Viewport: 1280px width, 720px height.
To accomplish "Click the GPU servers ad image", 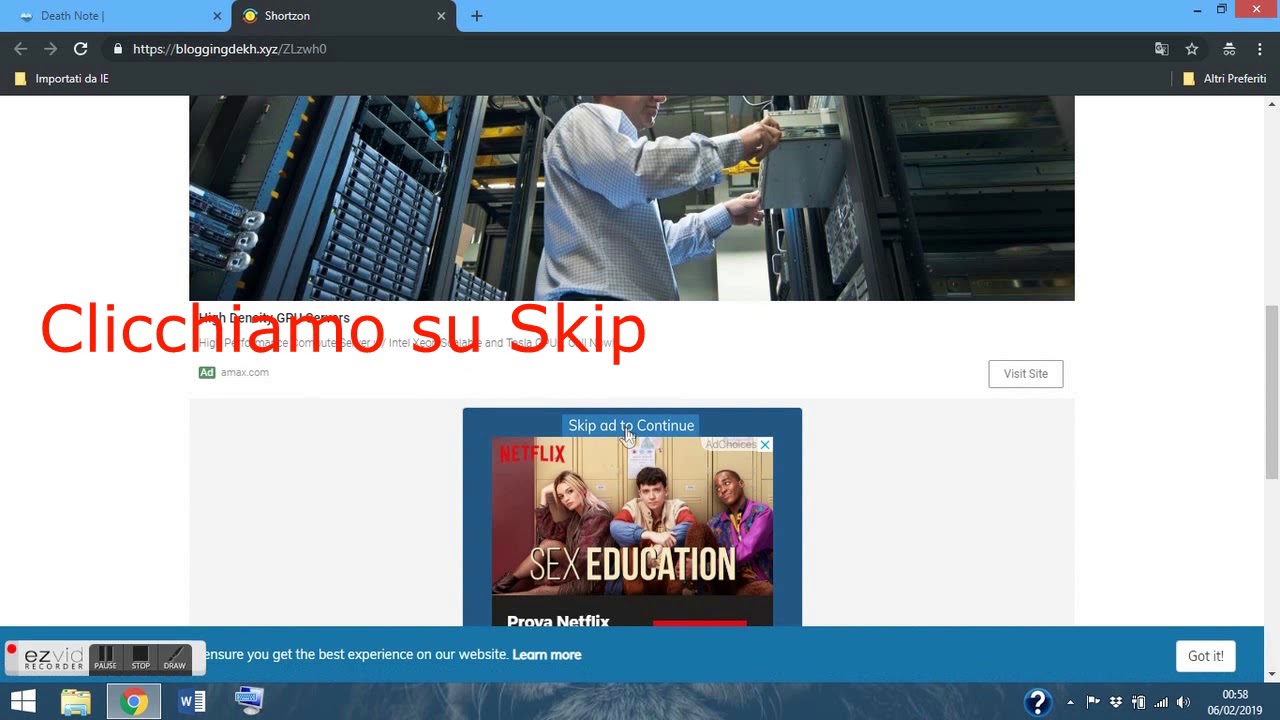I will click(x=632, y=198).
